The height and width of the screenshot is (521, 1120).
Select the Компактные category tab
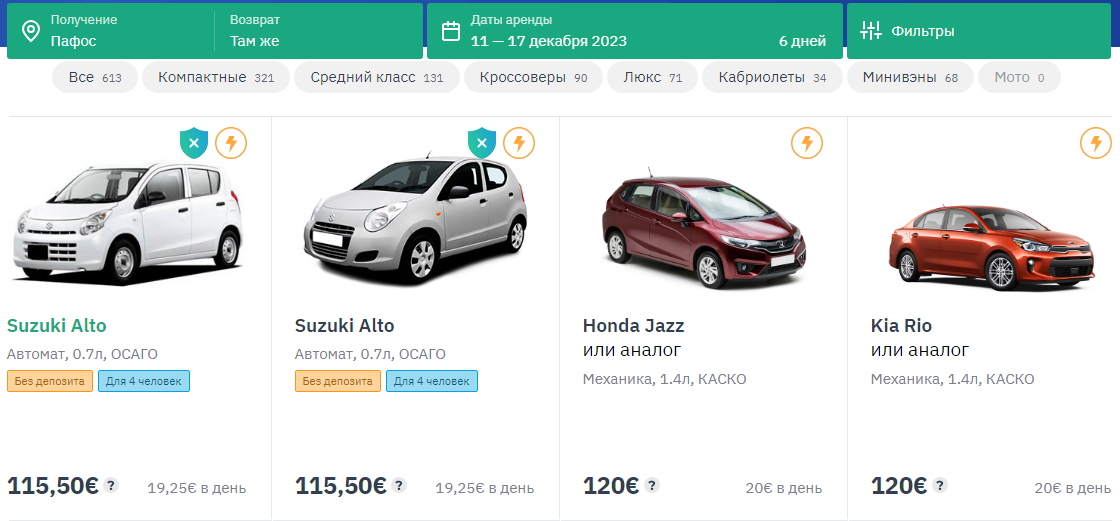pyautogui.click(x=216, y=77)
